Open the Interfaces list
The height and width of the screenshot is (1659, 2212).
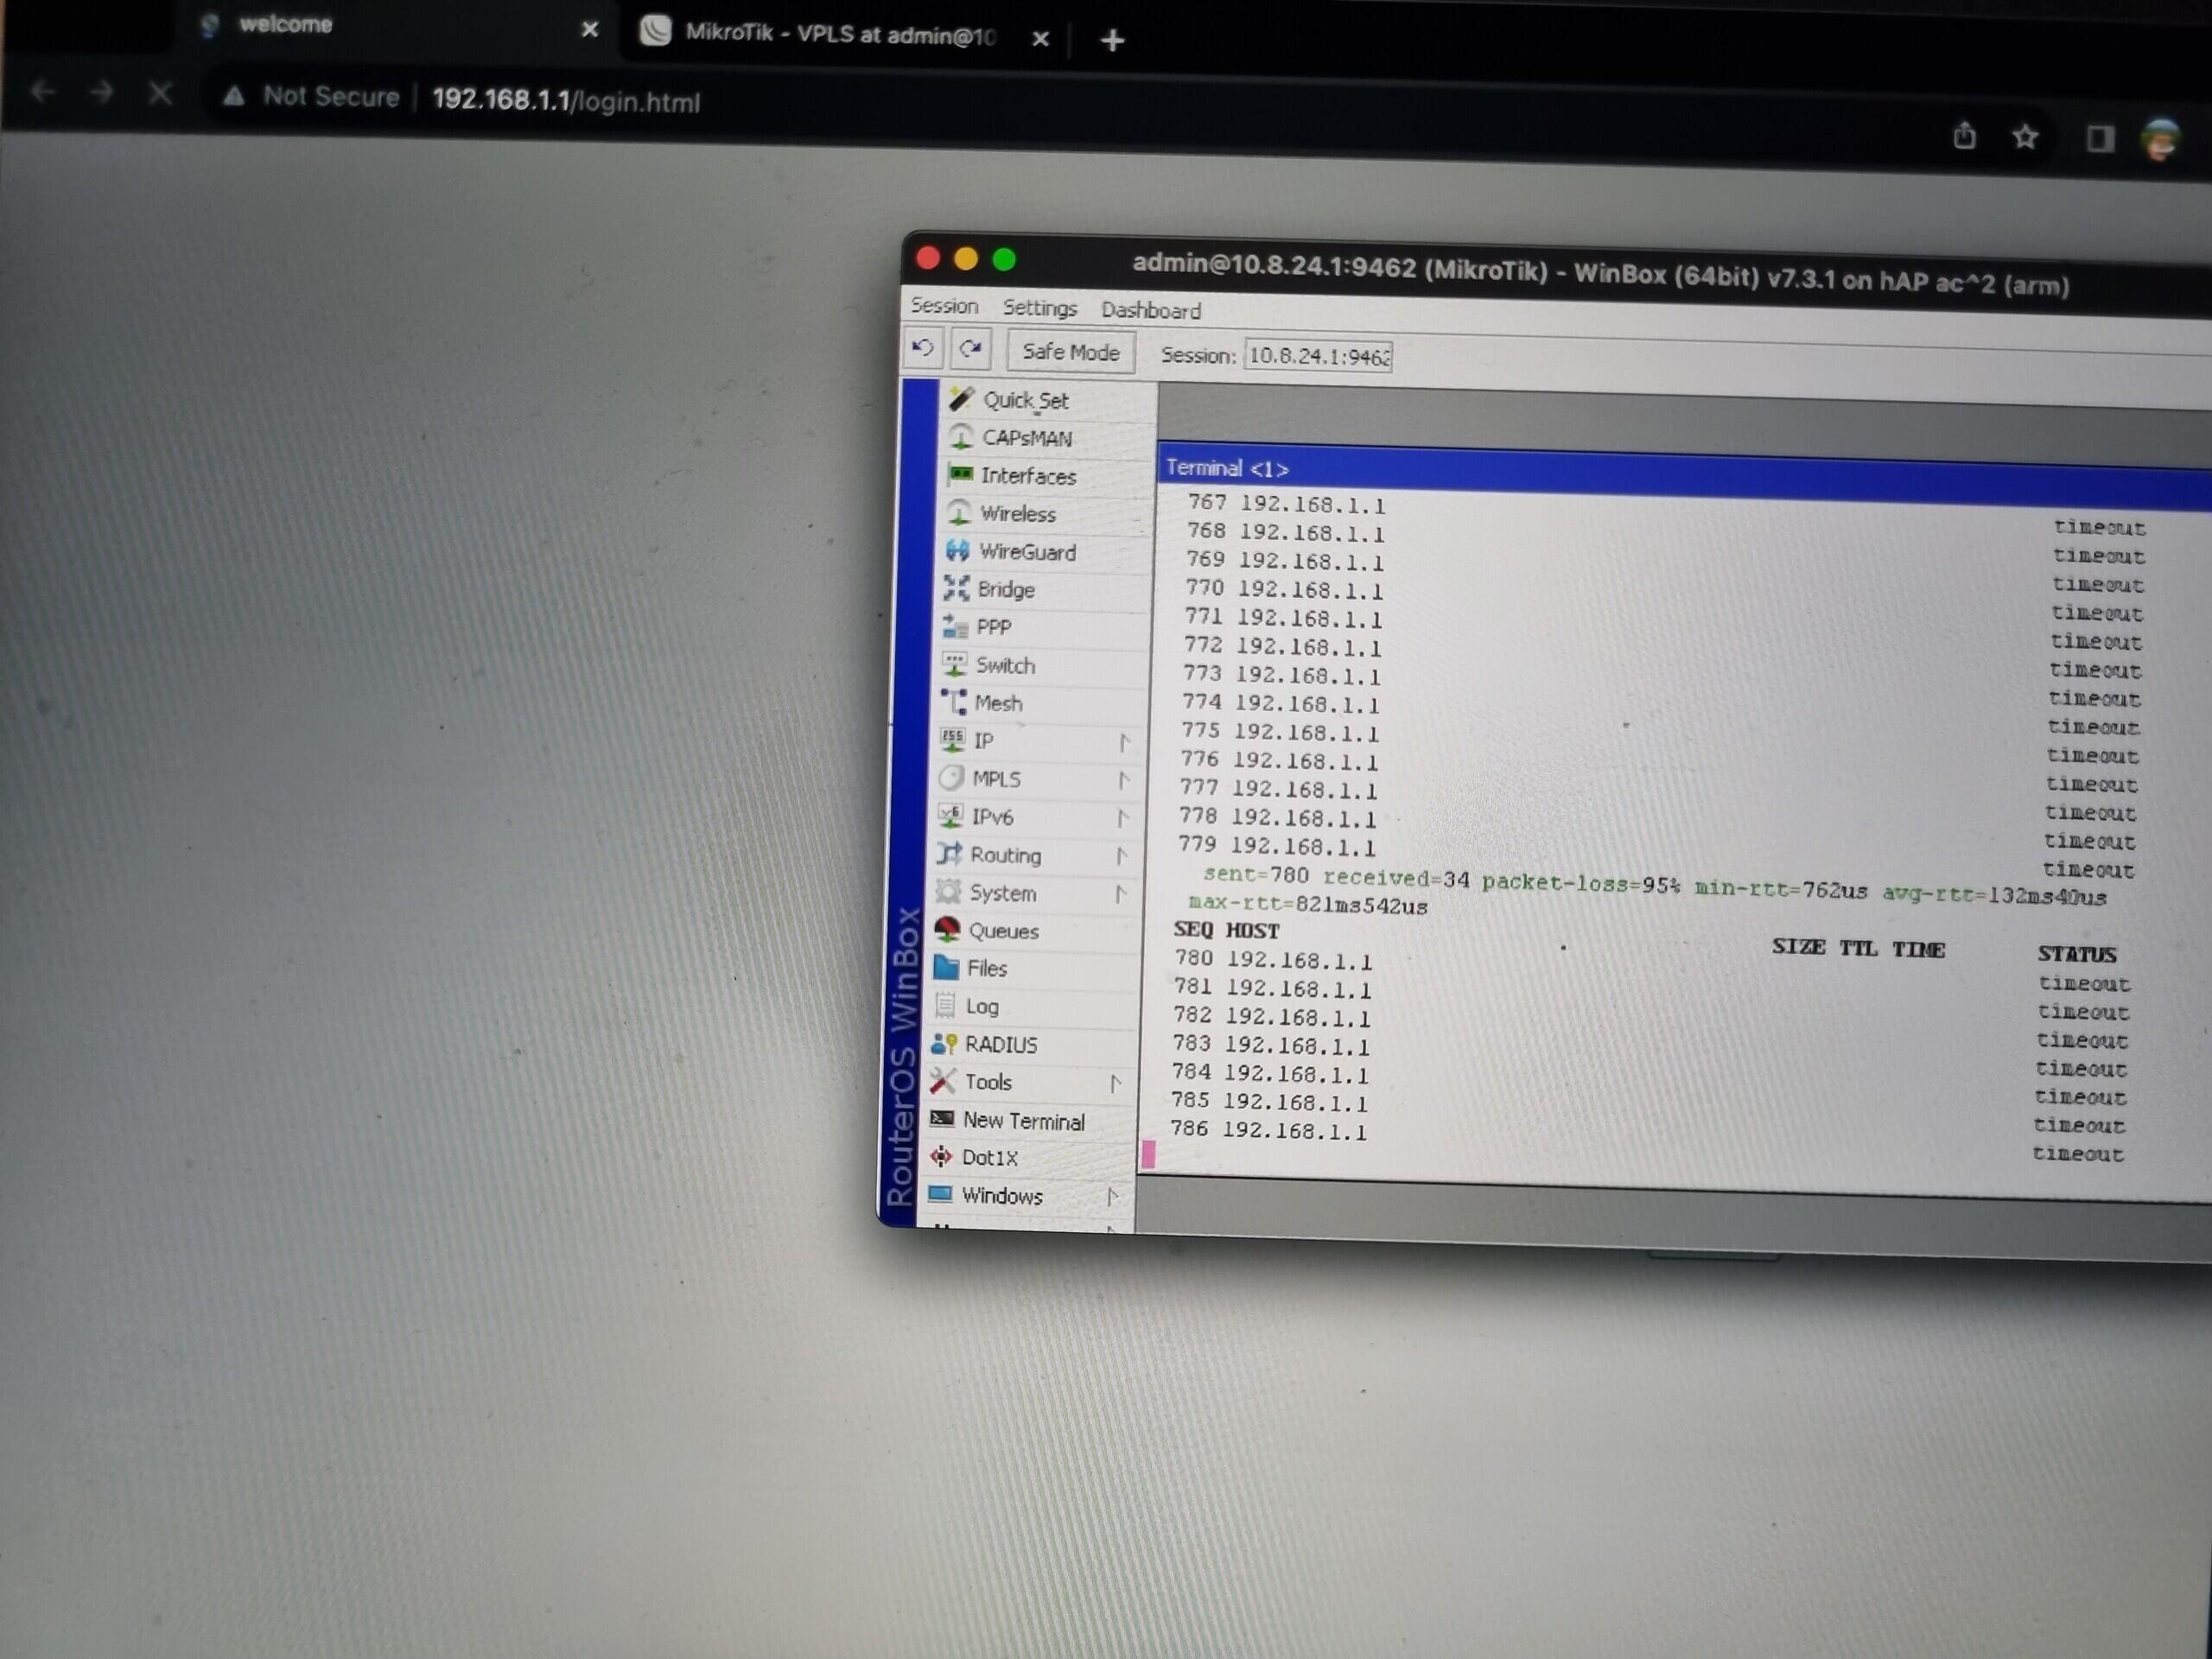[1029, 476]
